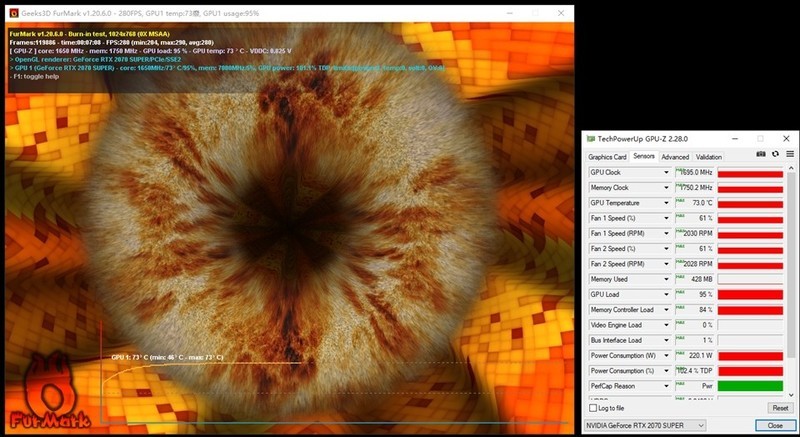Open Power Consumption (W) dropdown
The image size is (800, 437).
[666, 356]
